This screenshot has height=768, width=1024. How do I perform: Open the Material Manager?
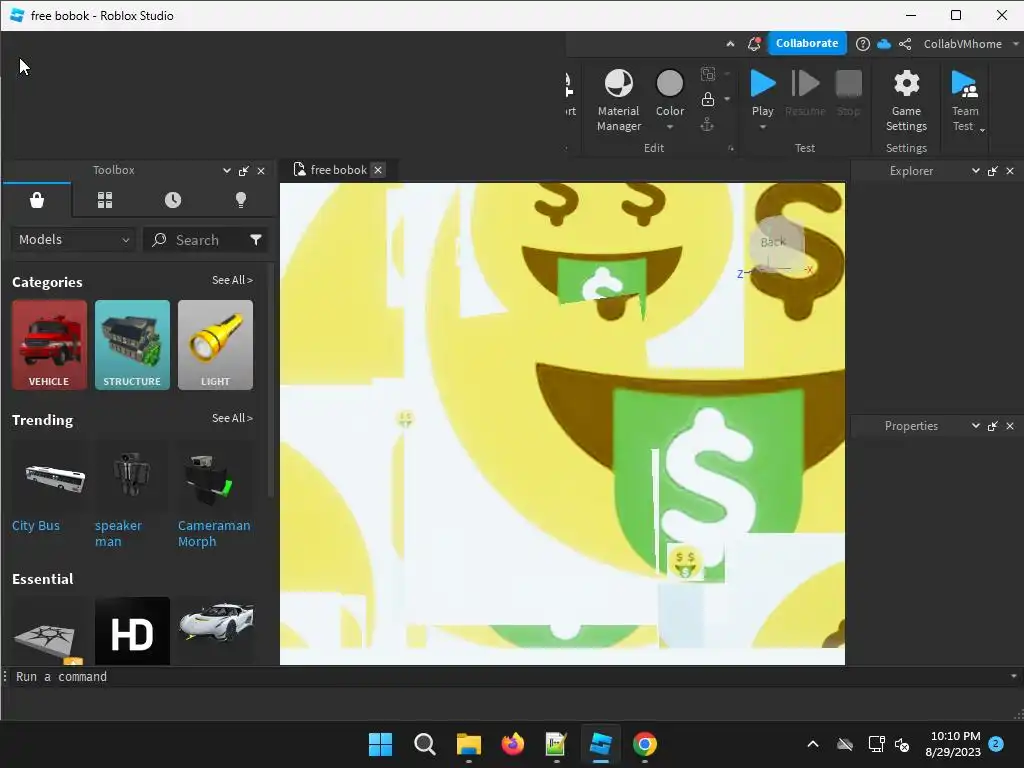pyautogui.click(x=618, y=100)
